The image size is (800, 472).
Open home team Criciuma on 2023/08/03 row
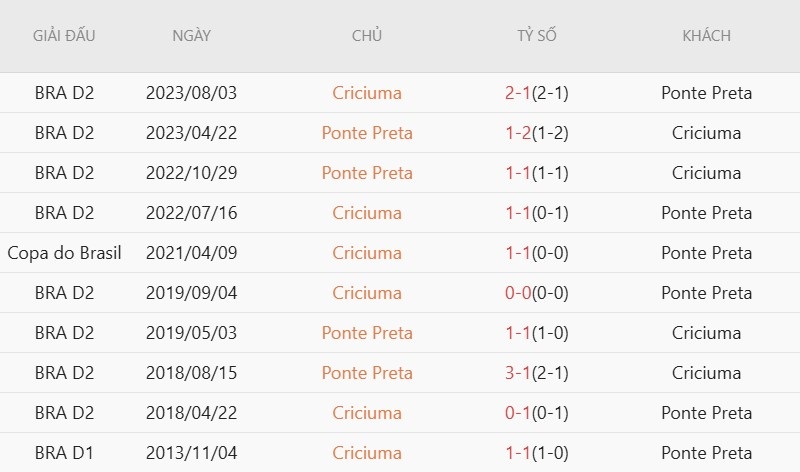[367, 93]
